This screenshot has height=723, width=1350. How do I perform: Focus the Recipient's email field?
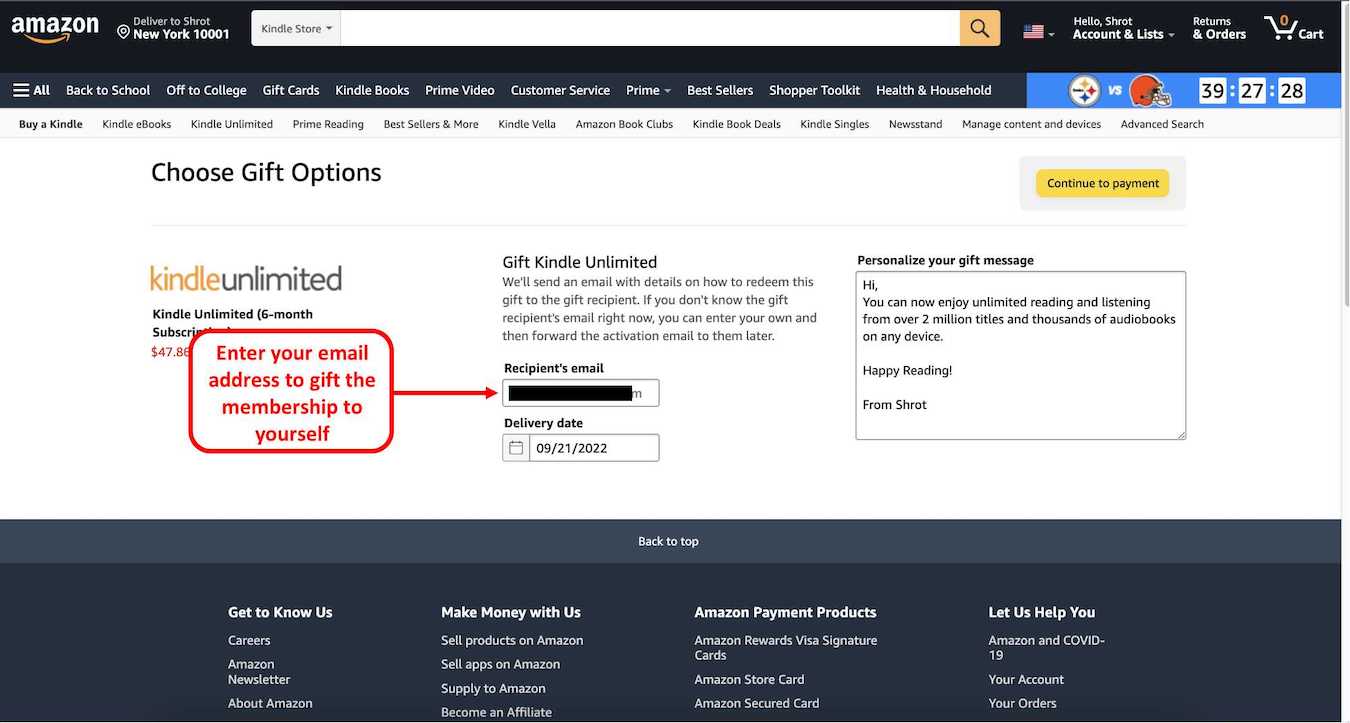click(x=581, y=393)
